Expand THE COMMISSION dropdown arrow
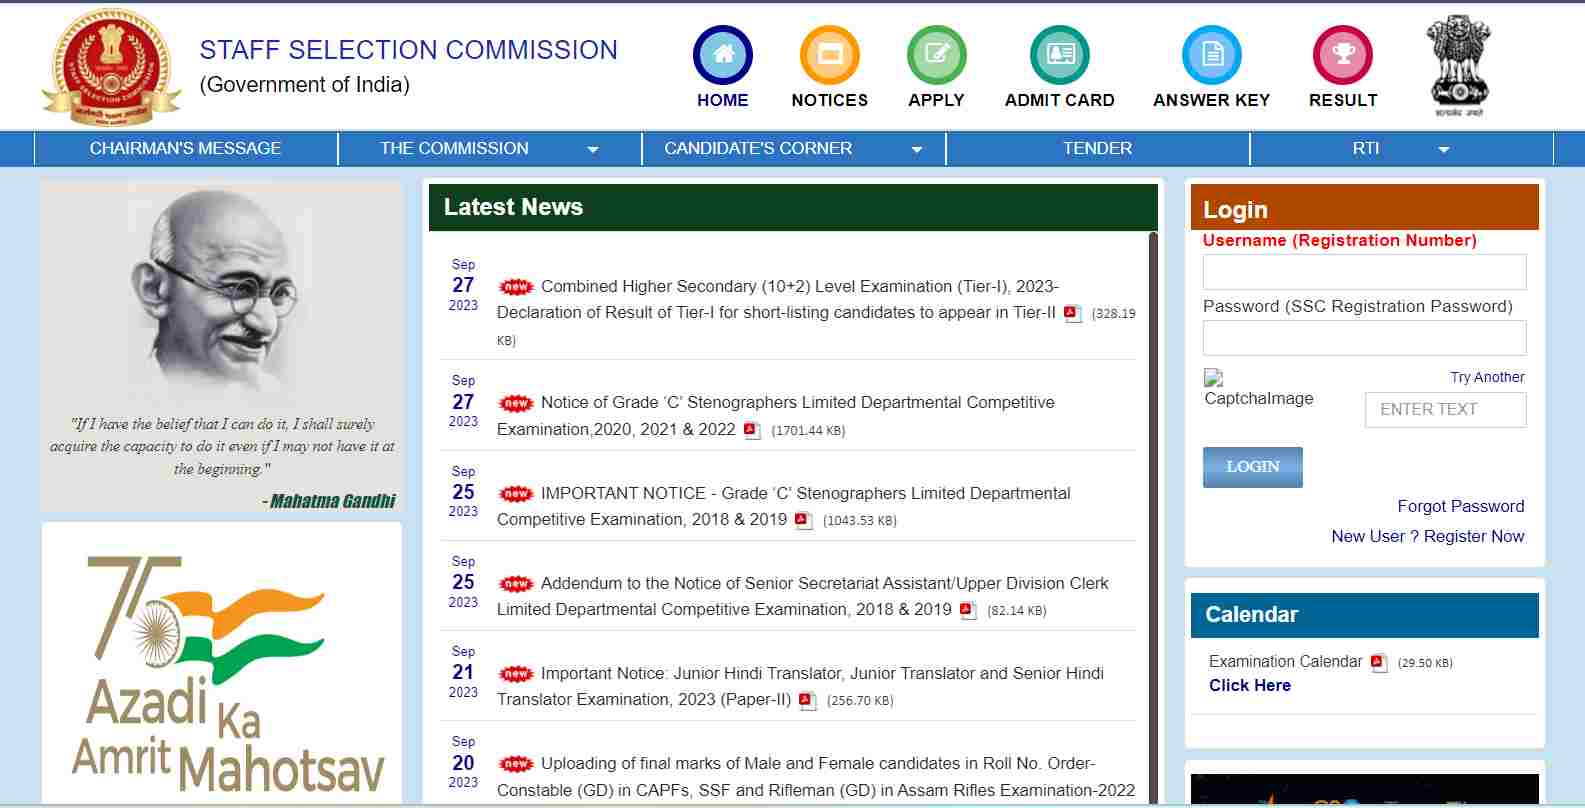 pos(593,150)
